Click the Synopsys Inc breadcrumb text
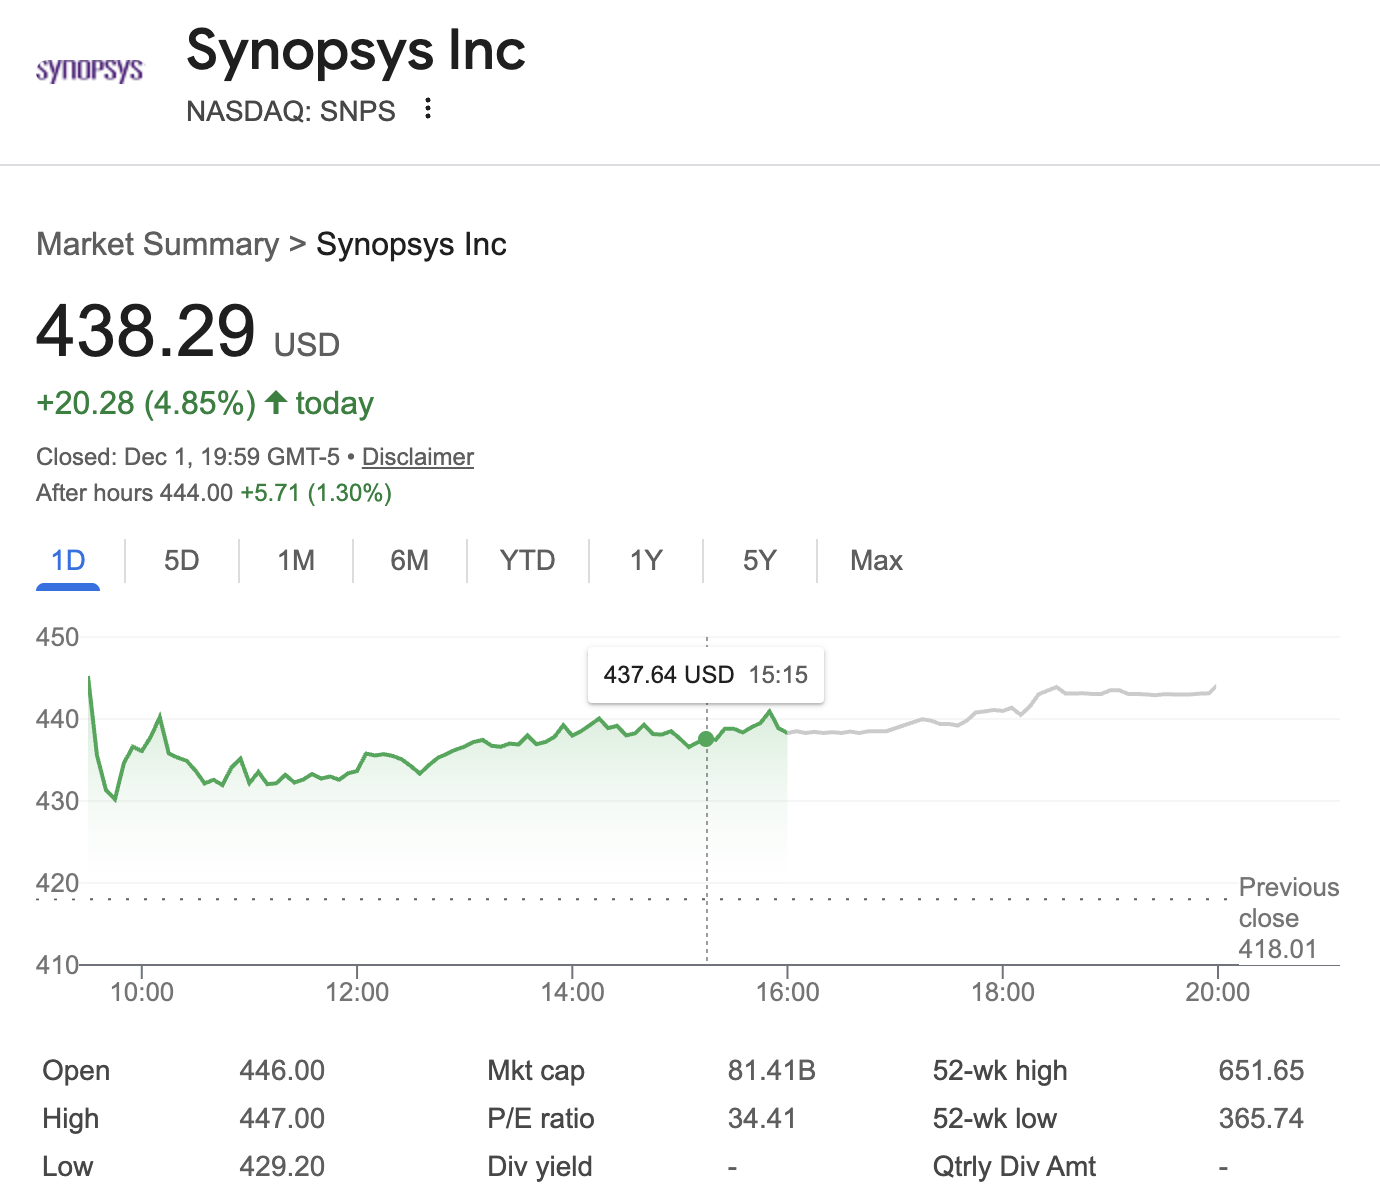Screen dimensions: 1380x1198 click(411, 243)
